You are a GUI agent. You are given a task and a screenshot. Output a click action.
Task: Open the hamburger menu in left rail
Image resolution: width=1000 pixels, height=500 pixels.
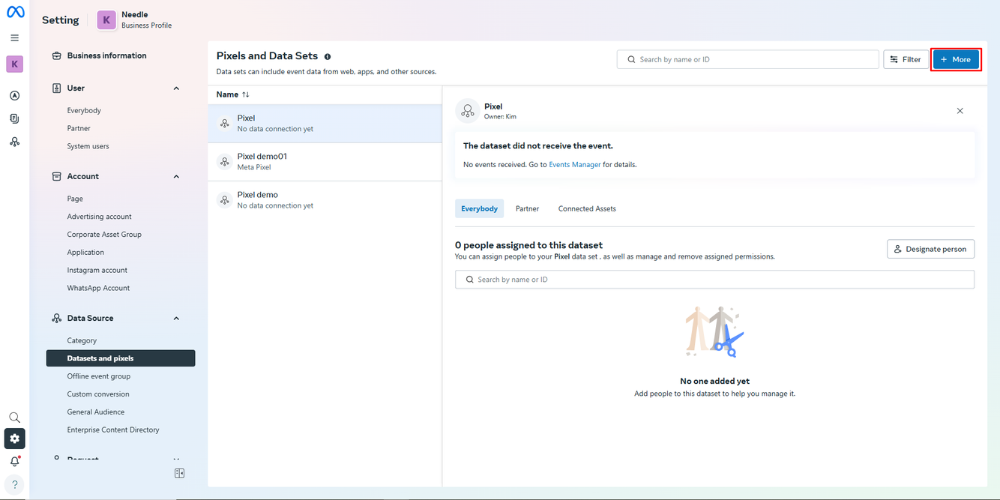(14, 38)
